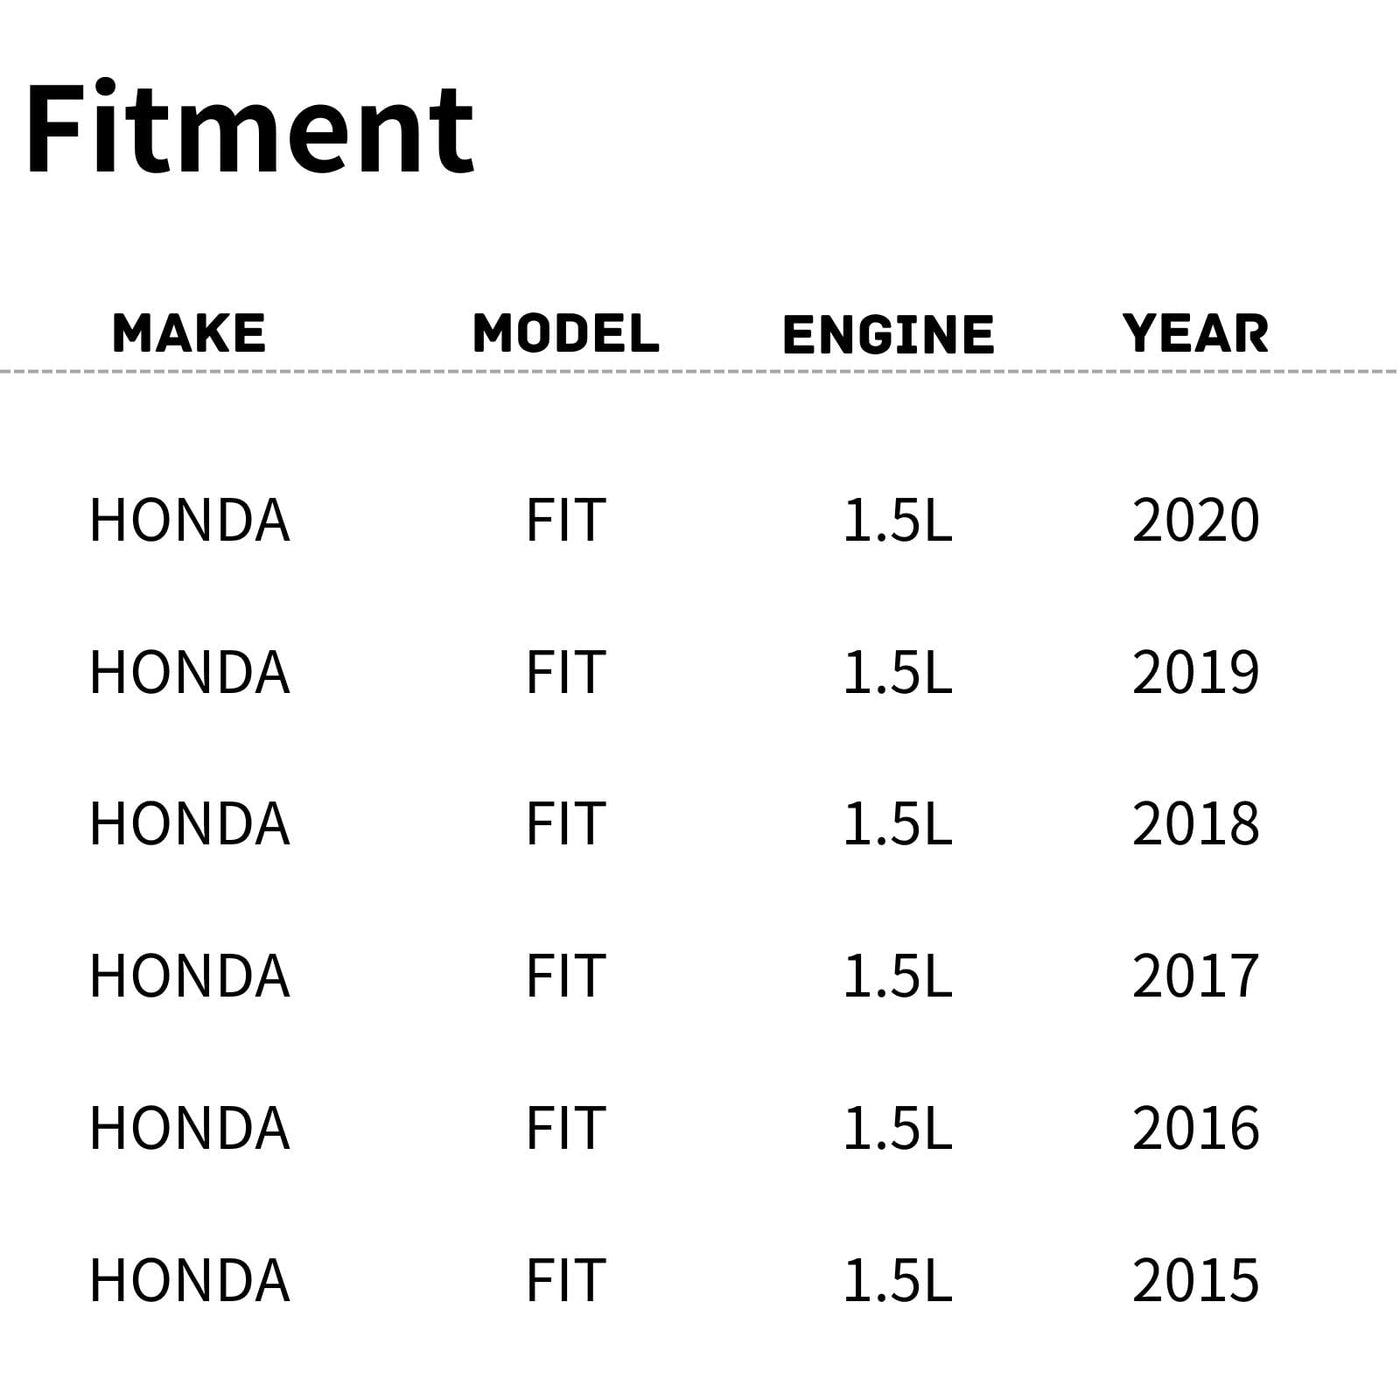Select the 2016 year cell
This screenshot has width=1400, height=1400.
(1195, 1129)
